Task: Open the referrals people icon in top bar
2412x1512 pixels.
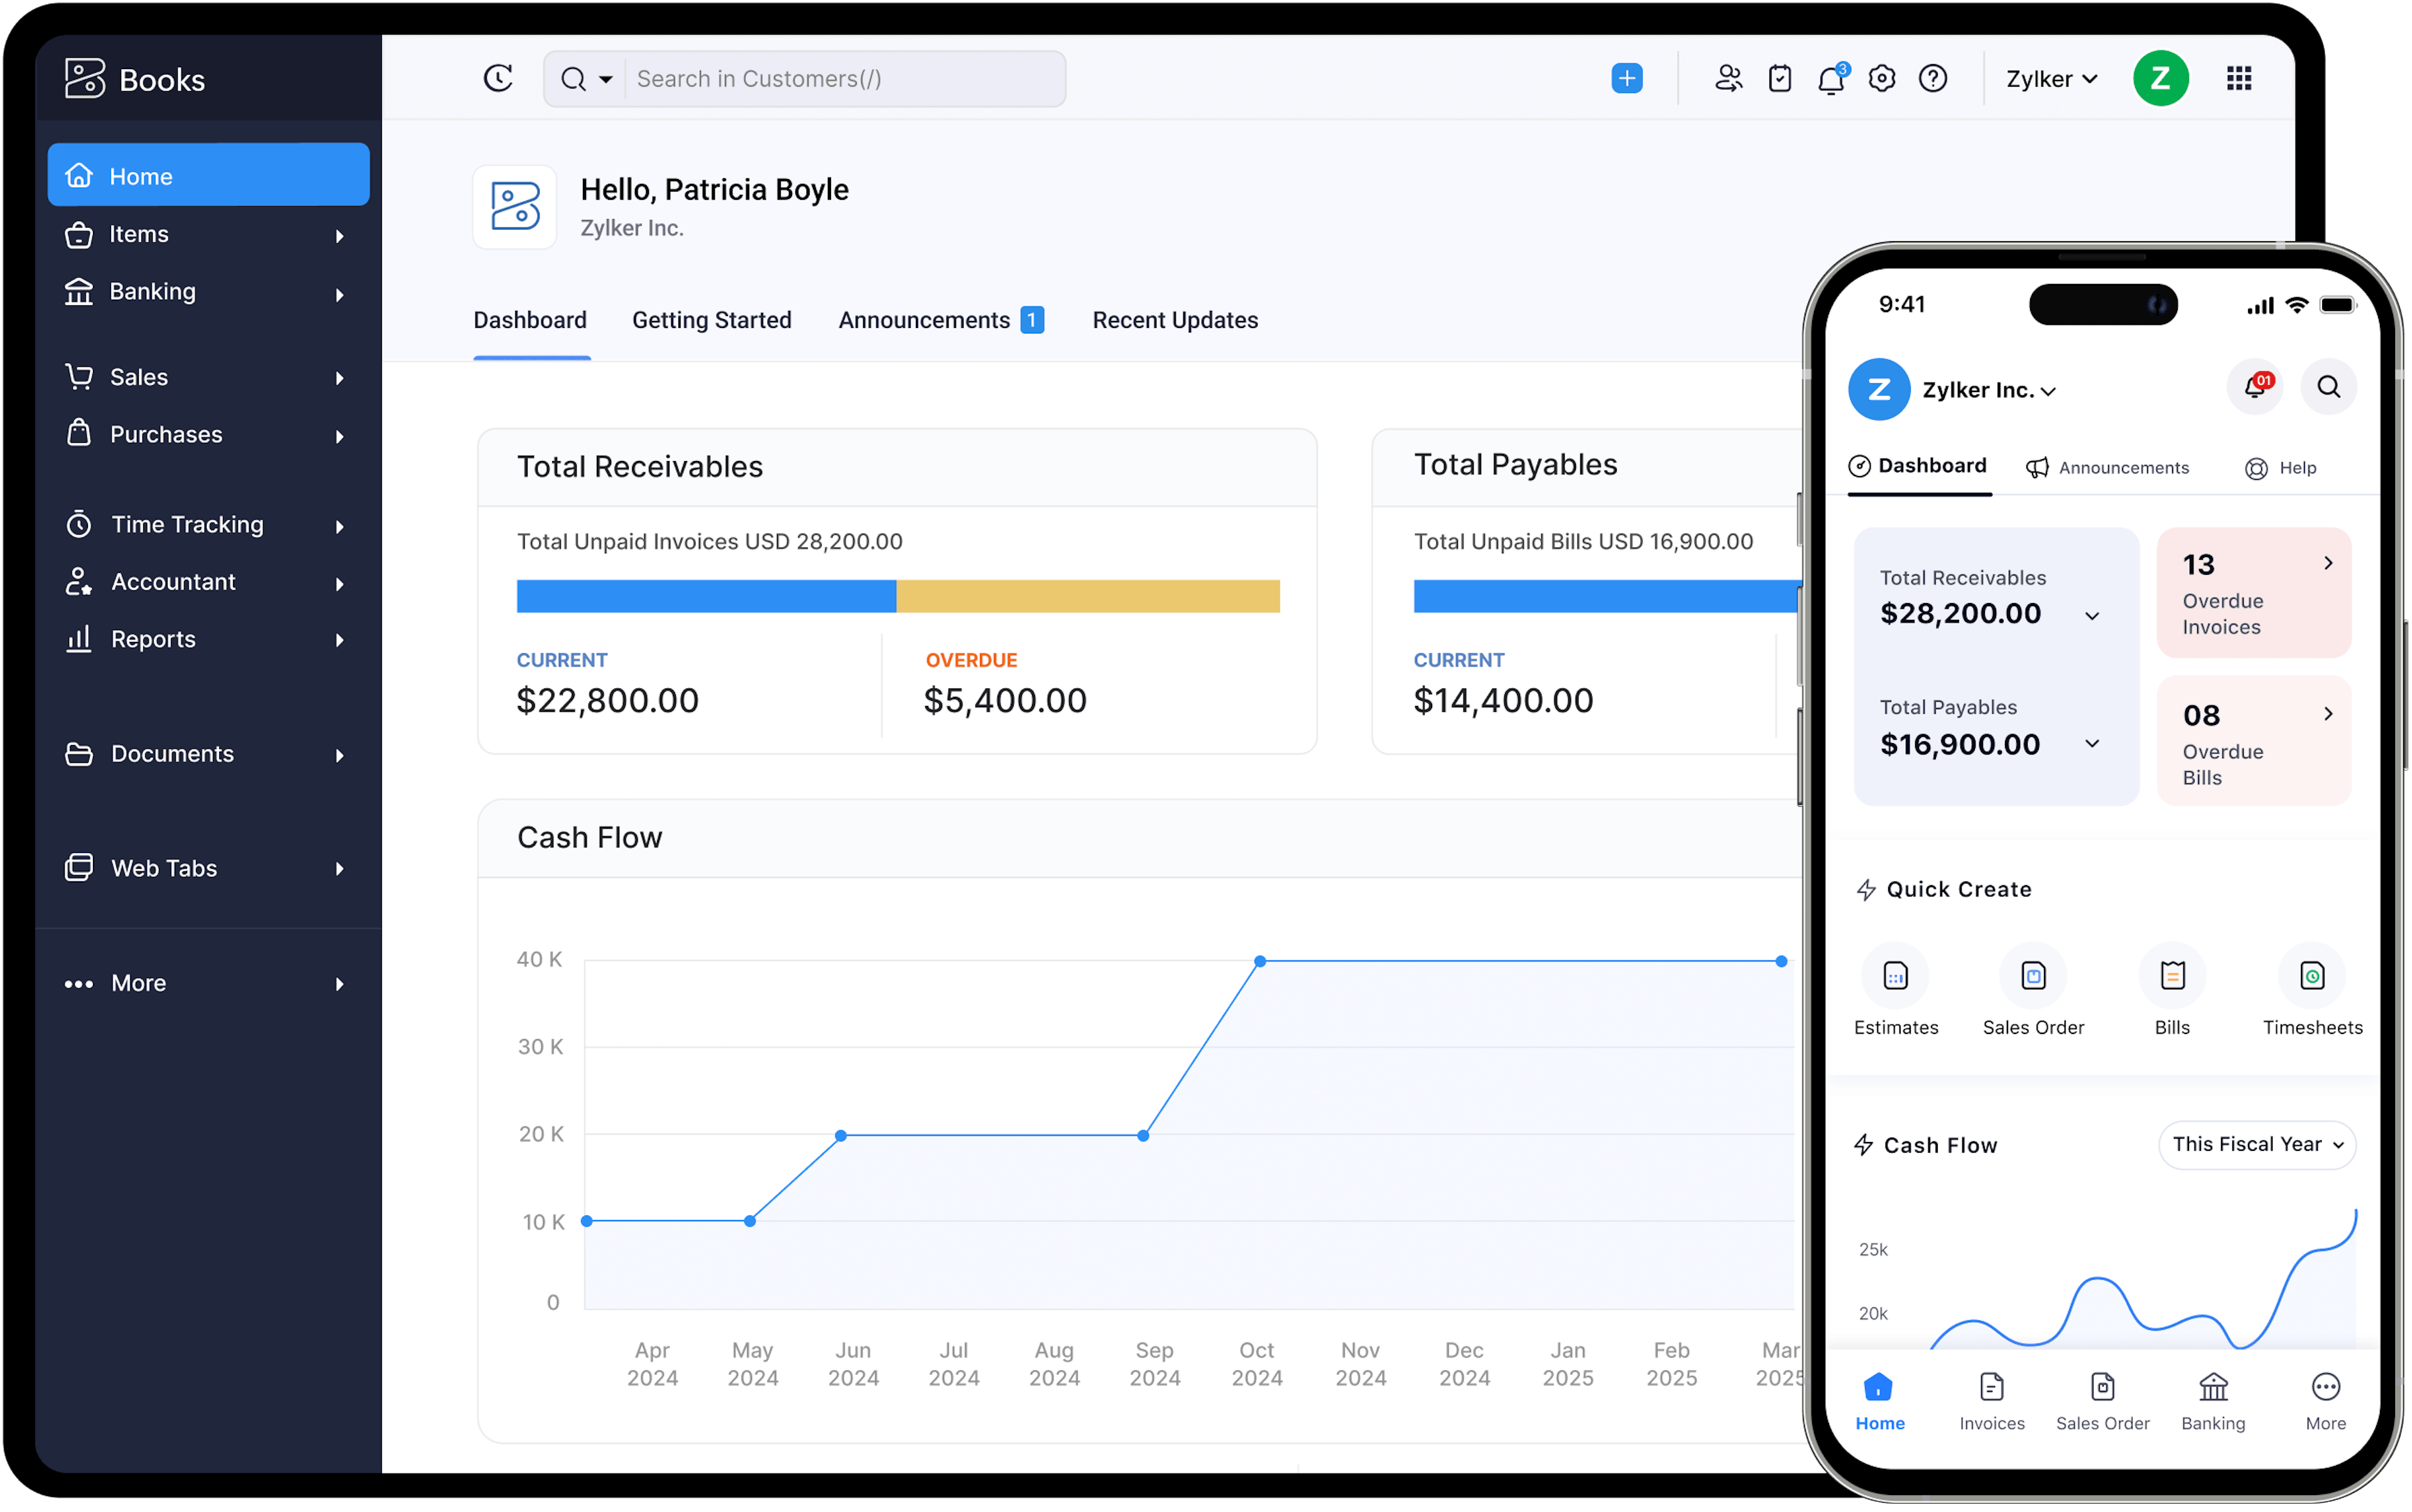Action: point(1728,78)
